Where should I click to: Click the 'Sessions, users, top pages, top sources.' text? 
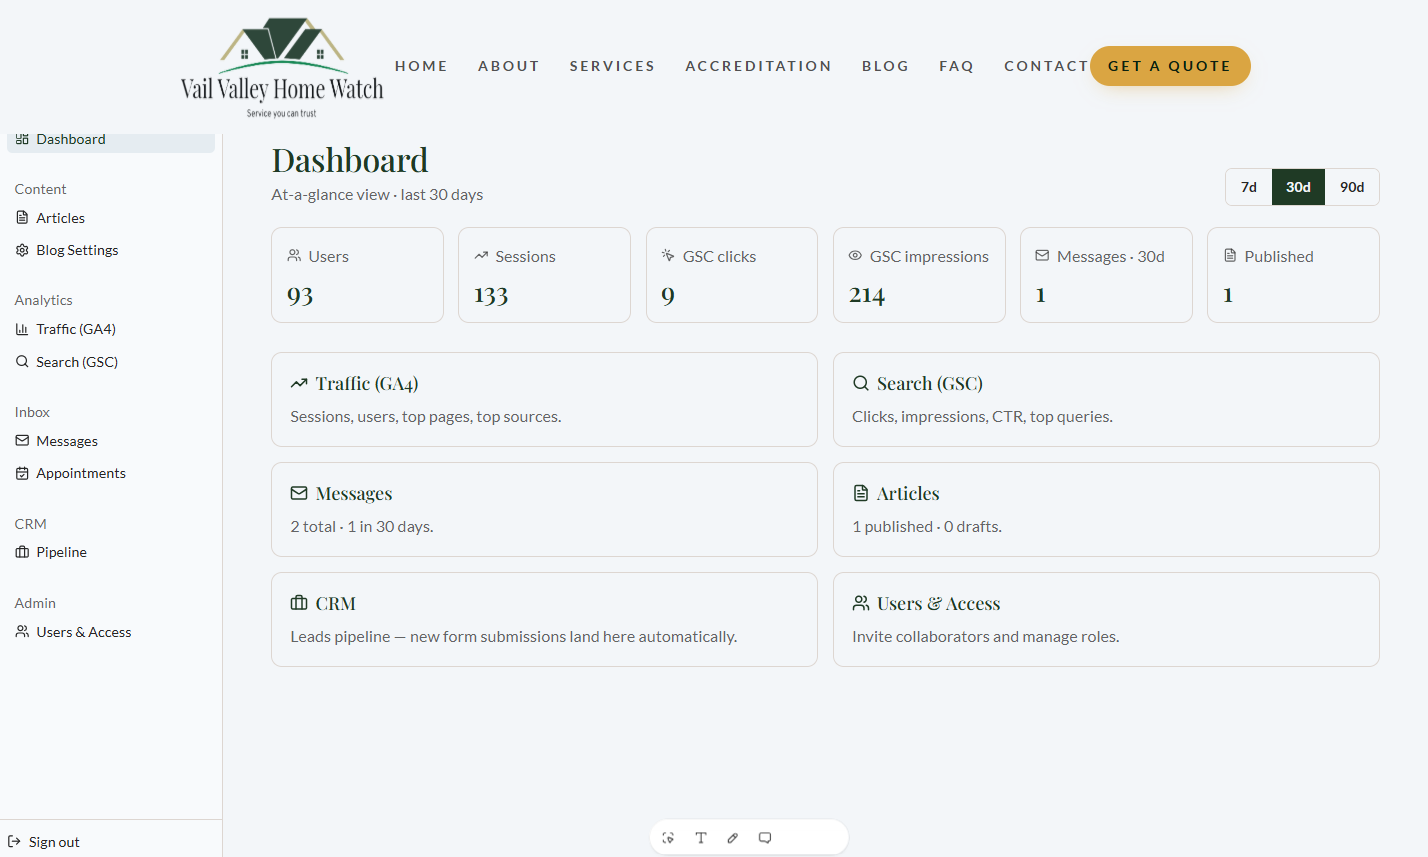click(x=426, y=417)
